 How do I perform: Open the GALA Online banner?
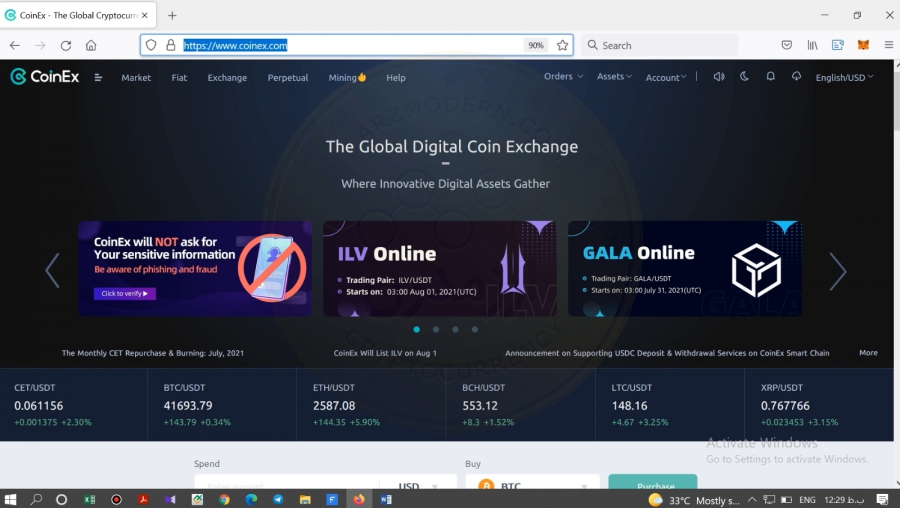(685, 268)
